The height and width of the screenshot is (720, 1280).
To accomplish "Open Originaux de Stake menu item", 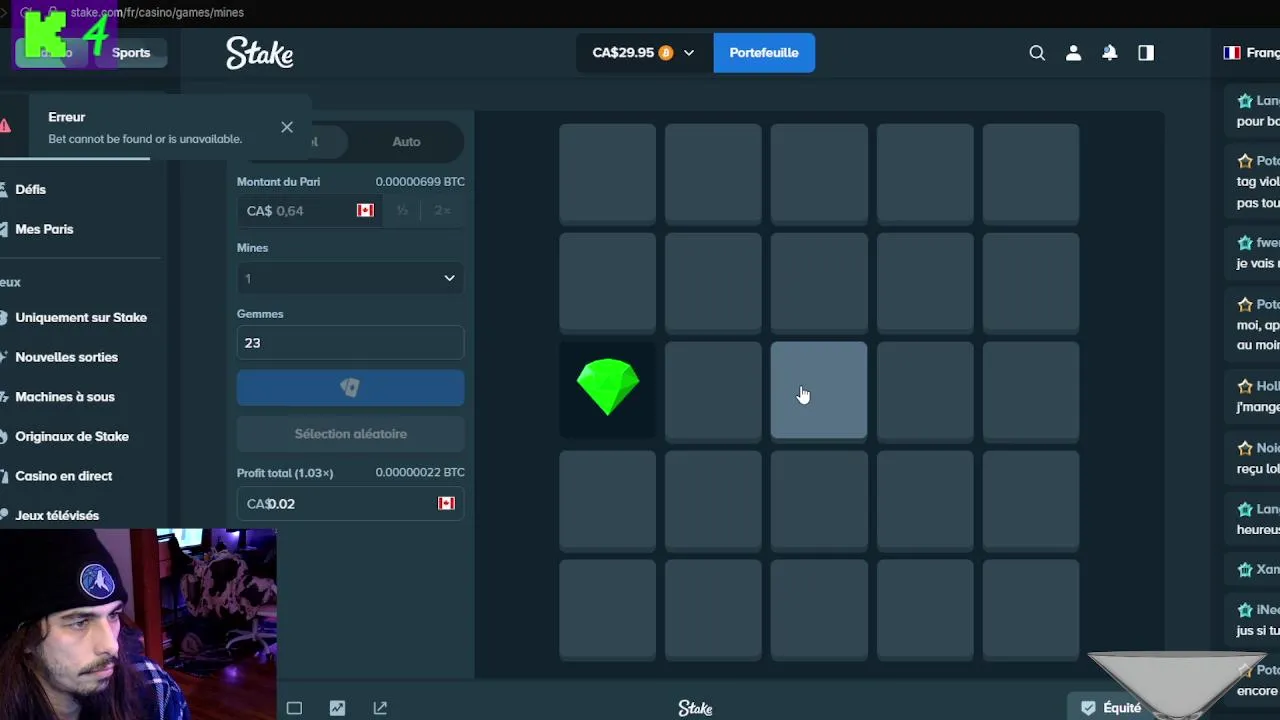I will 72,436.
